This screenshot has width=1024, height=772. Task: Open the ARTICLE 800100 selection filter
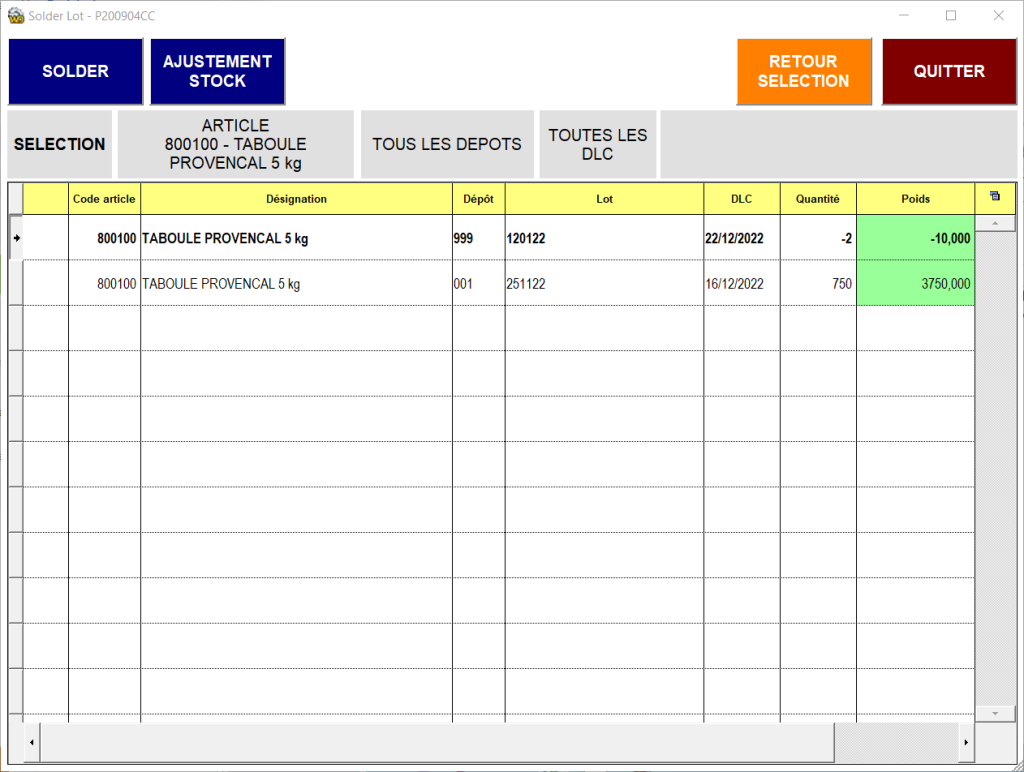(235, 144)
